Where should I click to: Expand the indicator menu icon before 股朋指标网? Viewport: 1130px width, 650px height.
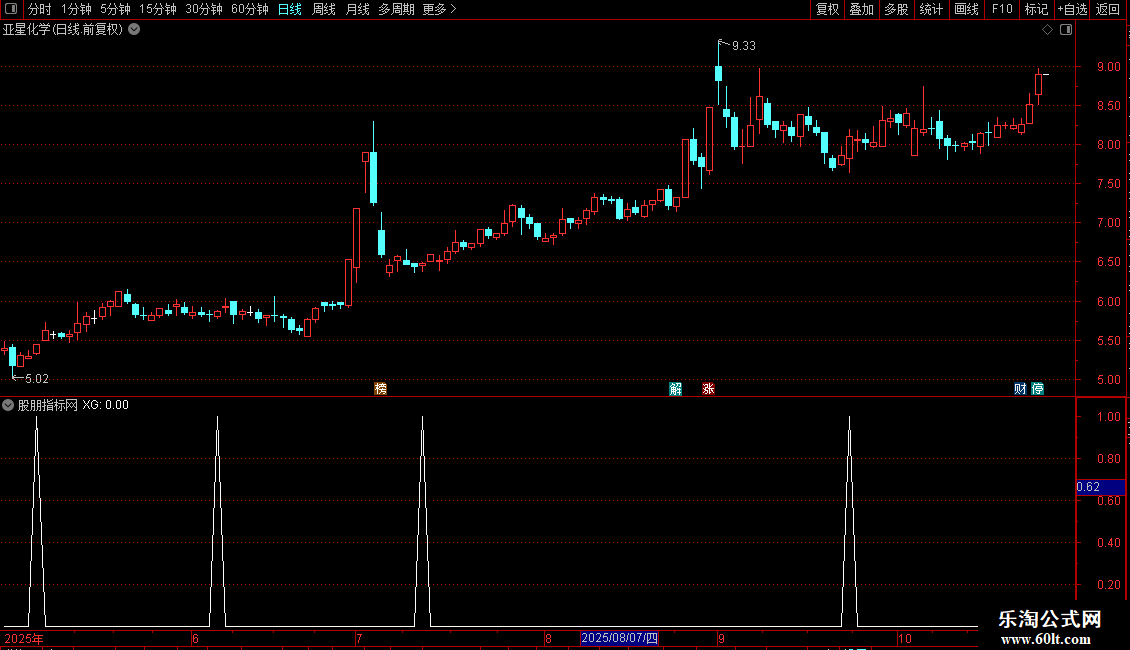(8, 405)
